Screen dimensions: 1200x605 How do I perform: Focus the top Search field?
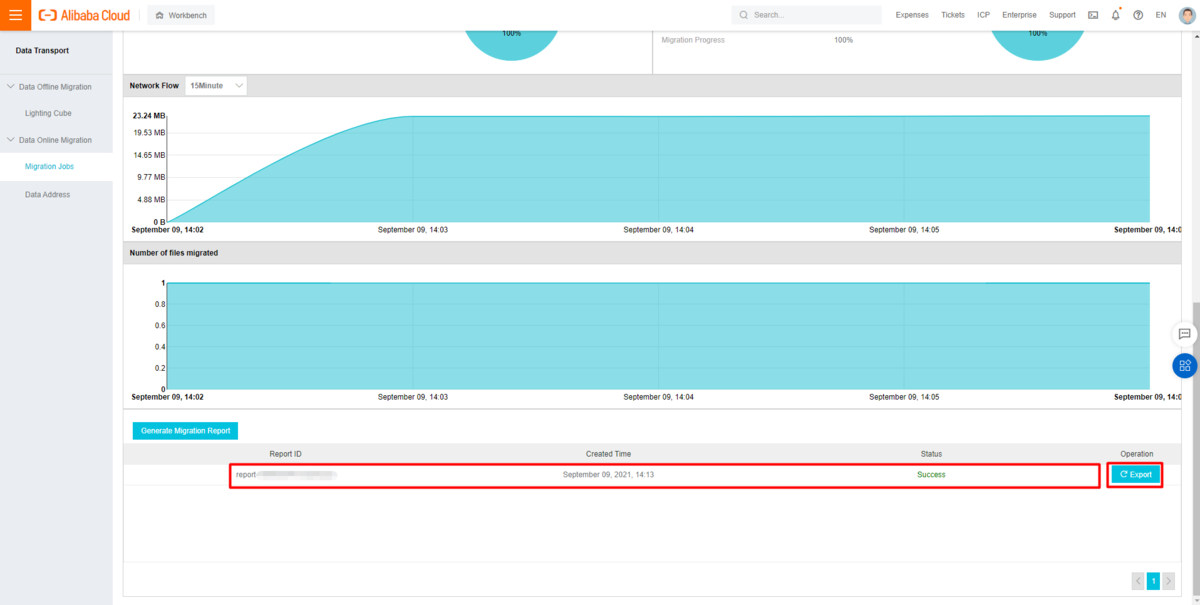click(806, 15)
